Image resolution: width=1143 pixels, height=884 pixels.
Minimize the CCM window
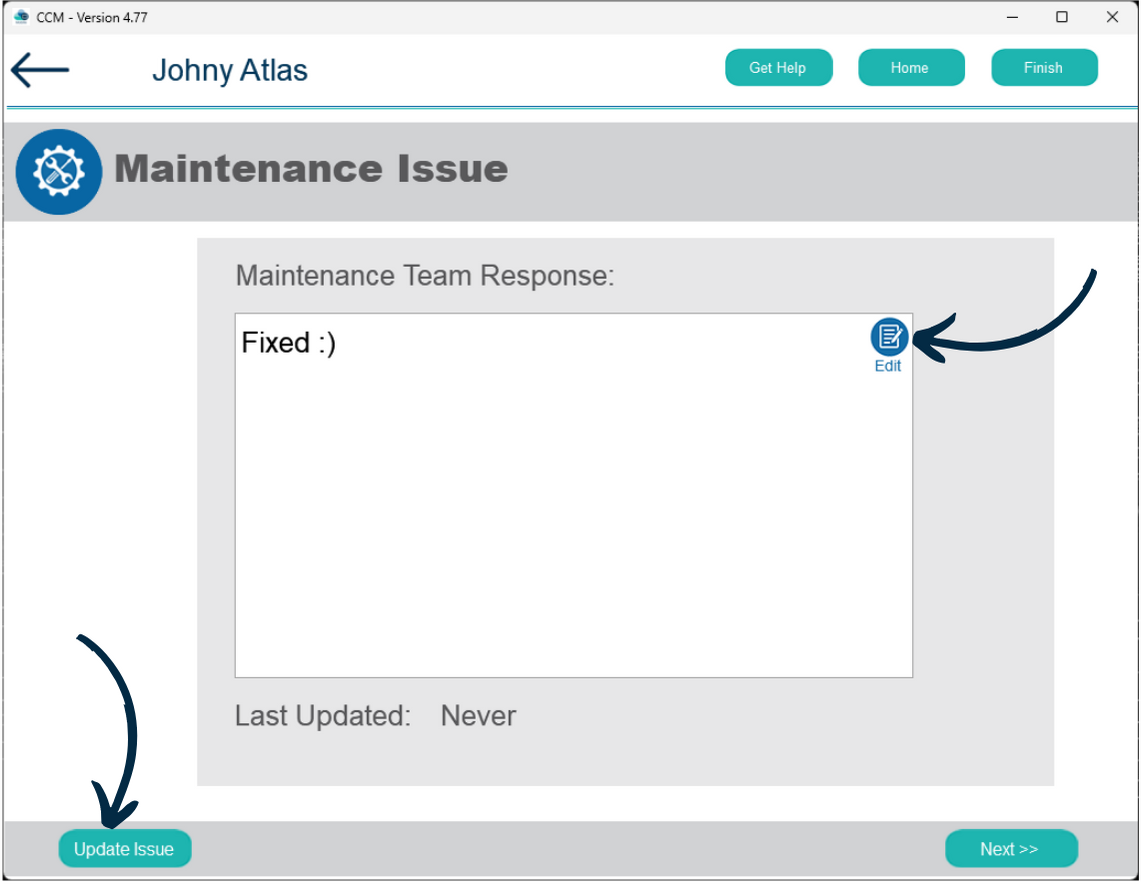point(1012,17)
